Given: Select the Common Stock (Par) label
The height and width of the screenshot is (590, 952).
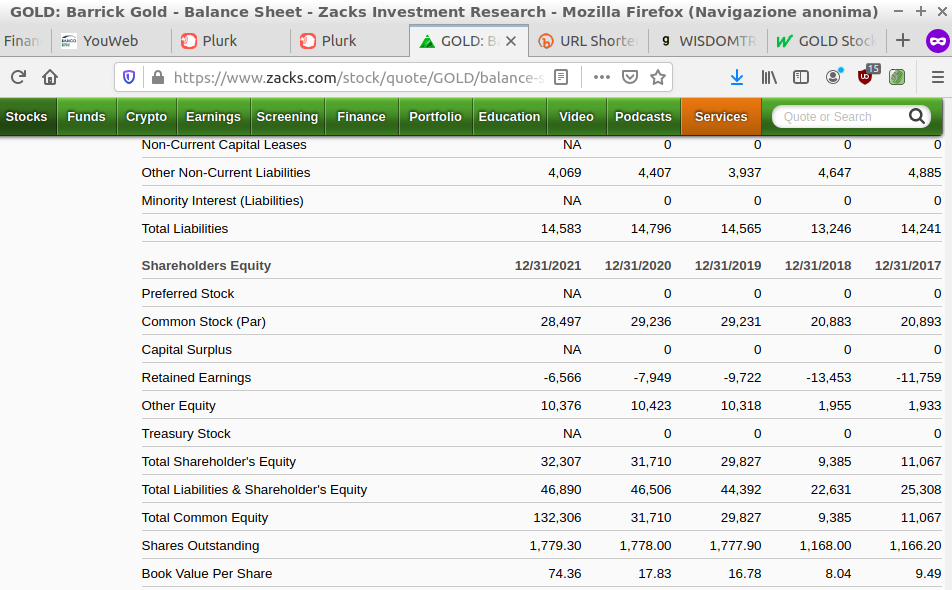Looking at the screenshot, I should click(x=203, y=322).
